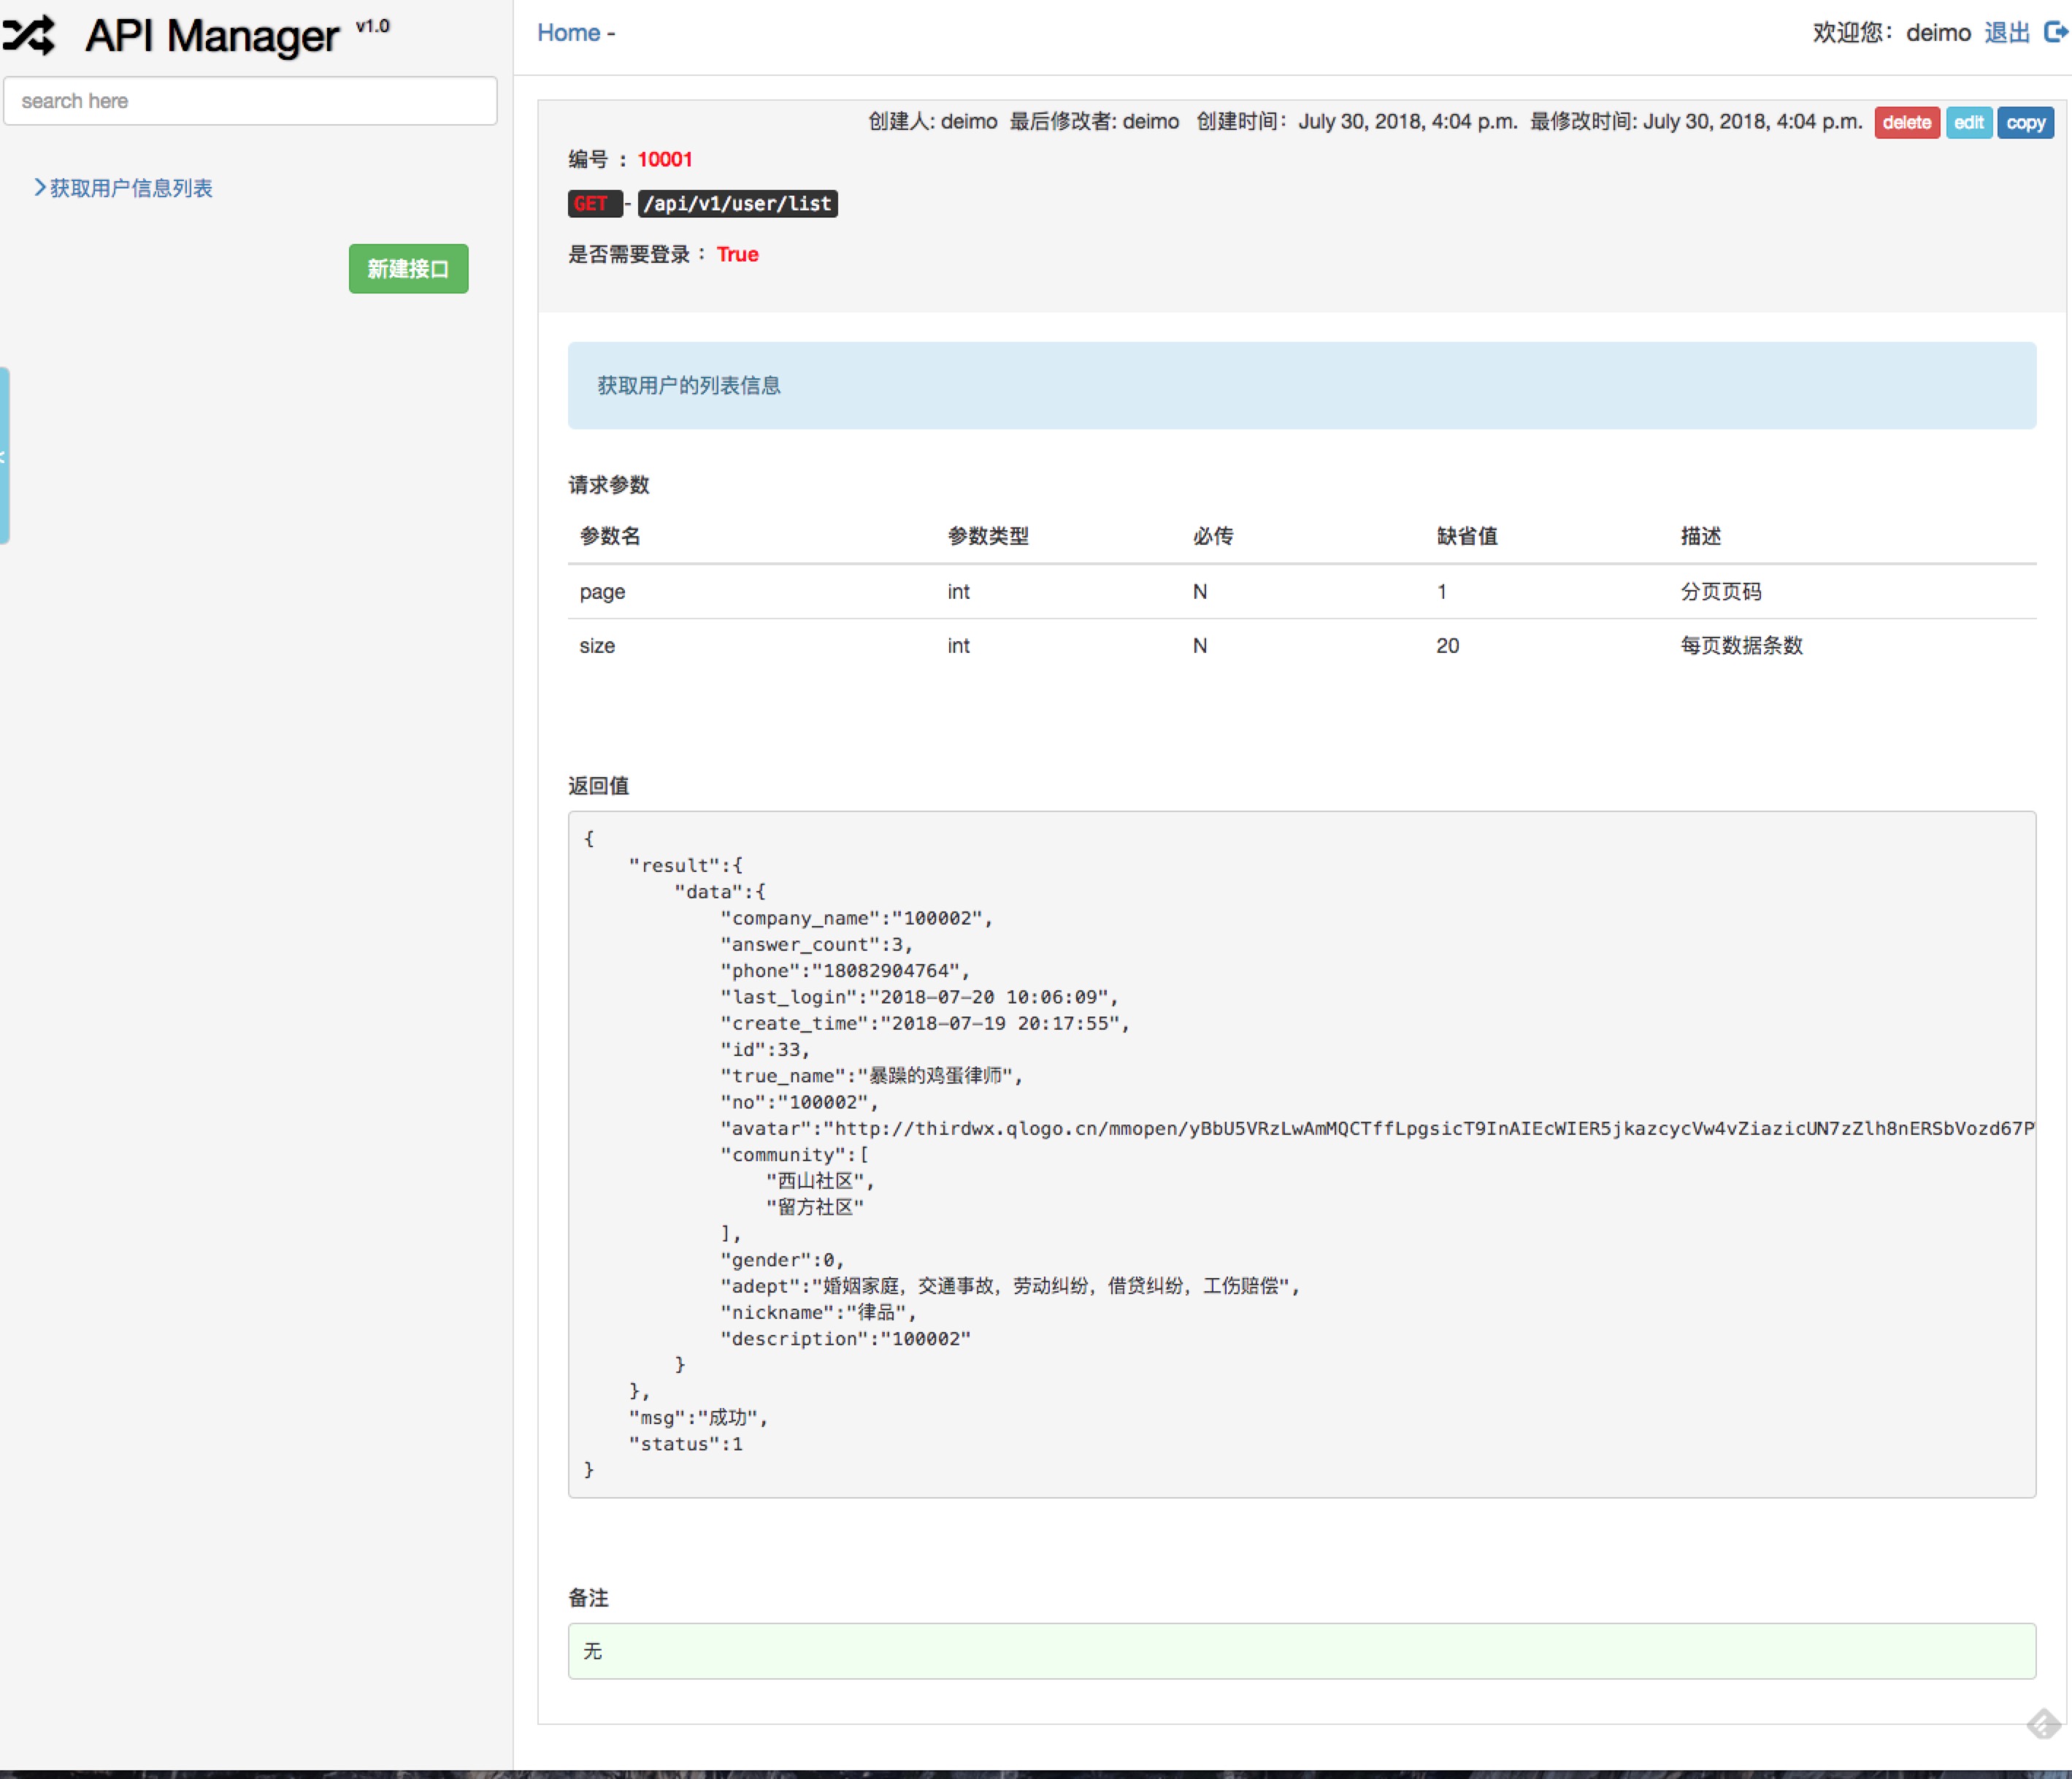Screen dimensions: 2072x1779
Task: Click the green 无 remark box
Action: point(1301,1651)
